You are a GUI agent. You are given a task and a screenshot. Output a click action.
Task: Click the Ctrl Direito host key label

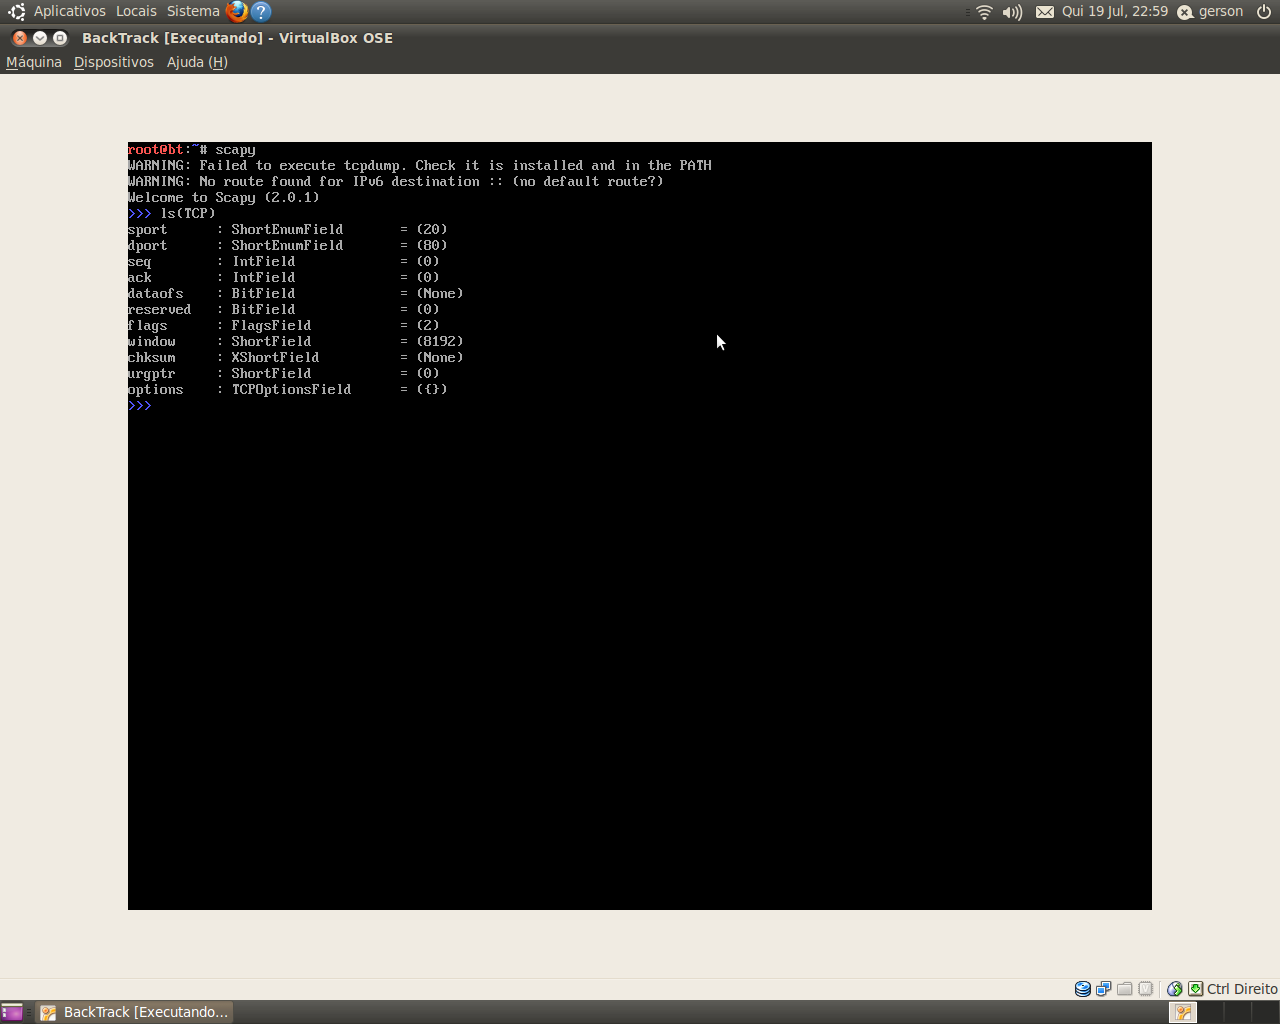point(1242,989)
